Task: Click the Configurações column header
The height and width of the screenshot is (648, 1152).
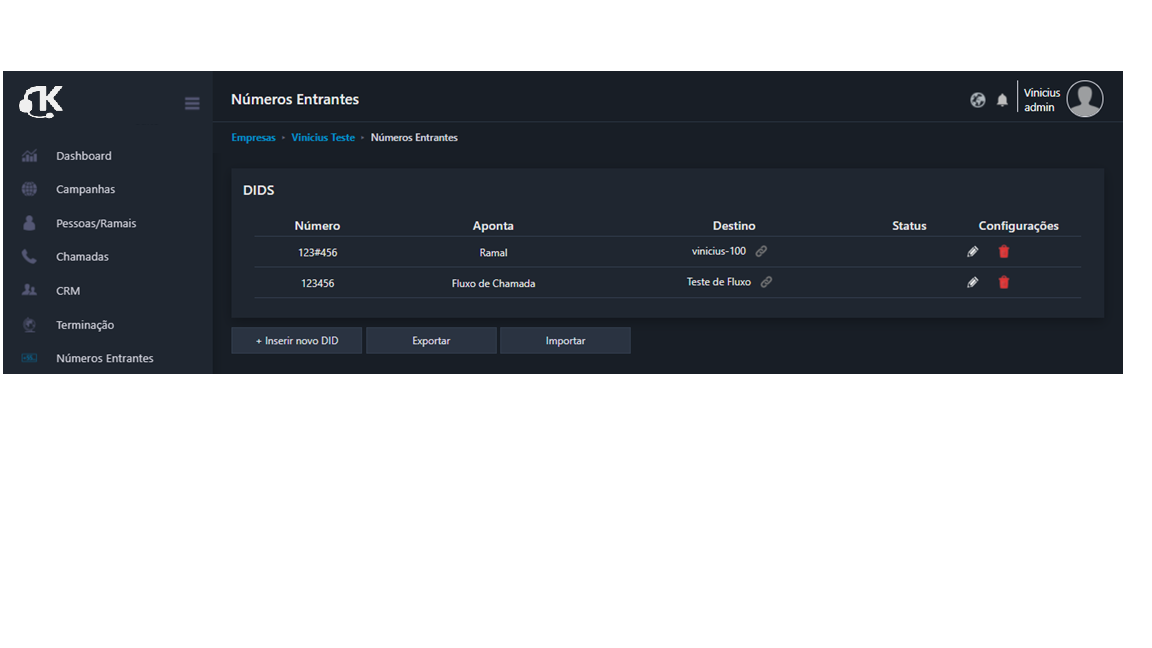Action: tap(1018, 226)
